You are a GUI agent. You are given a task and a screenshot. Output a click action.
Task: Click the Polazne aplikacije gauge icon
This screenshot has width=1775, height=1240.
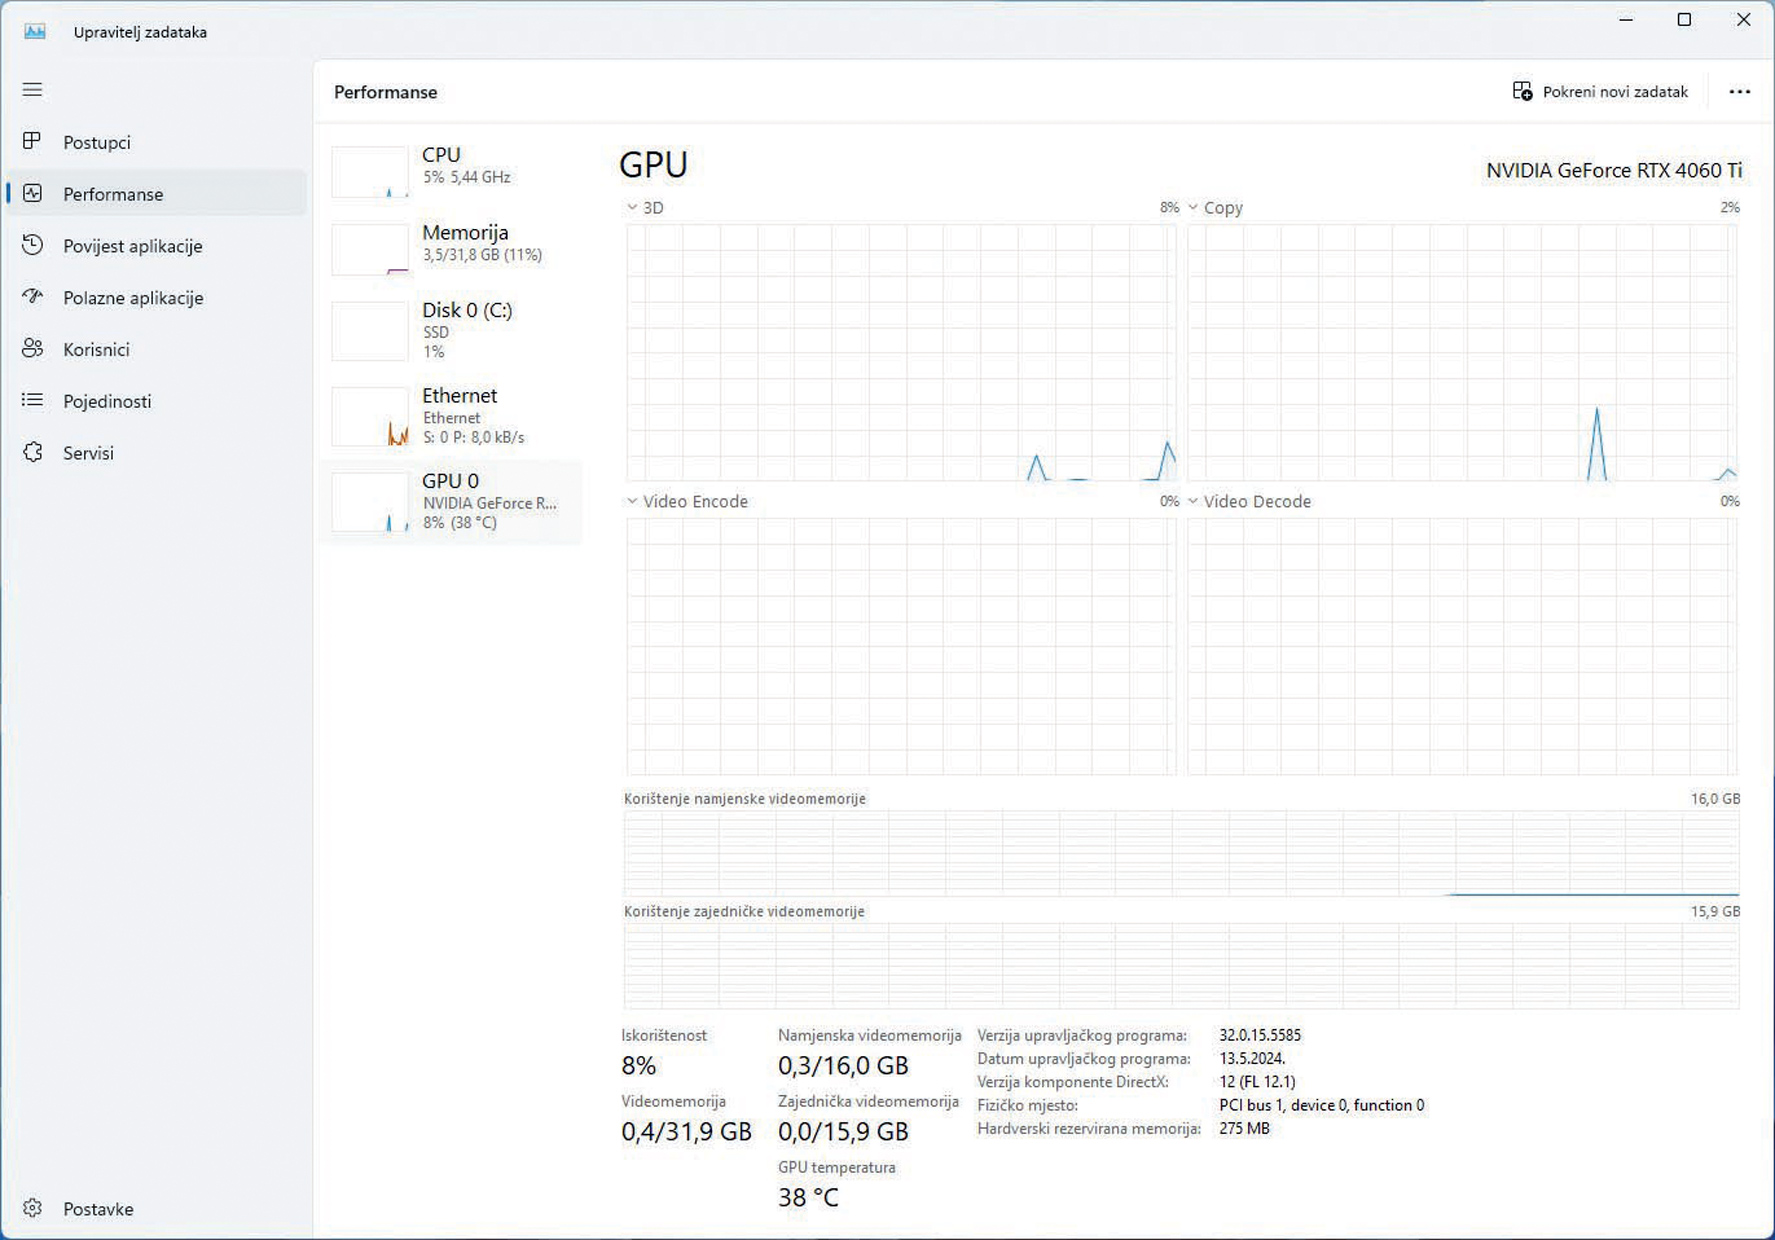(32, 297)
